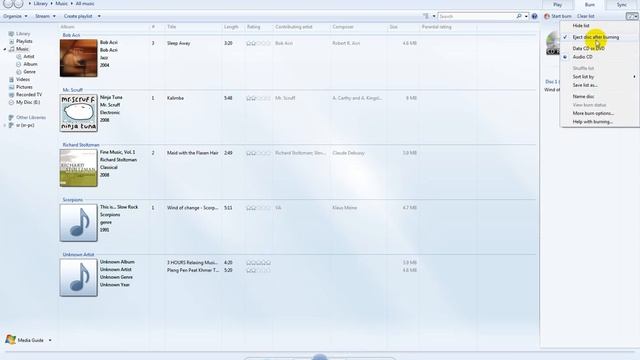Click the Other Libraries icon

(x=11, y=118)
